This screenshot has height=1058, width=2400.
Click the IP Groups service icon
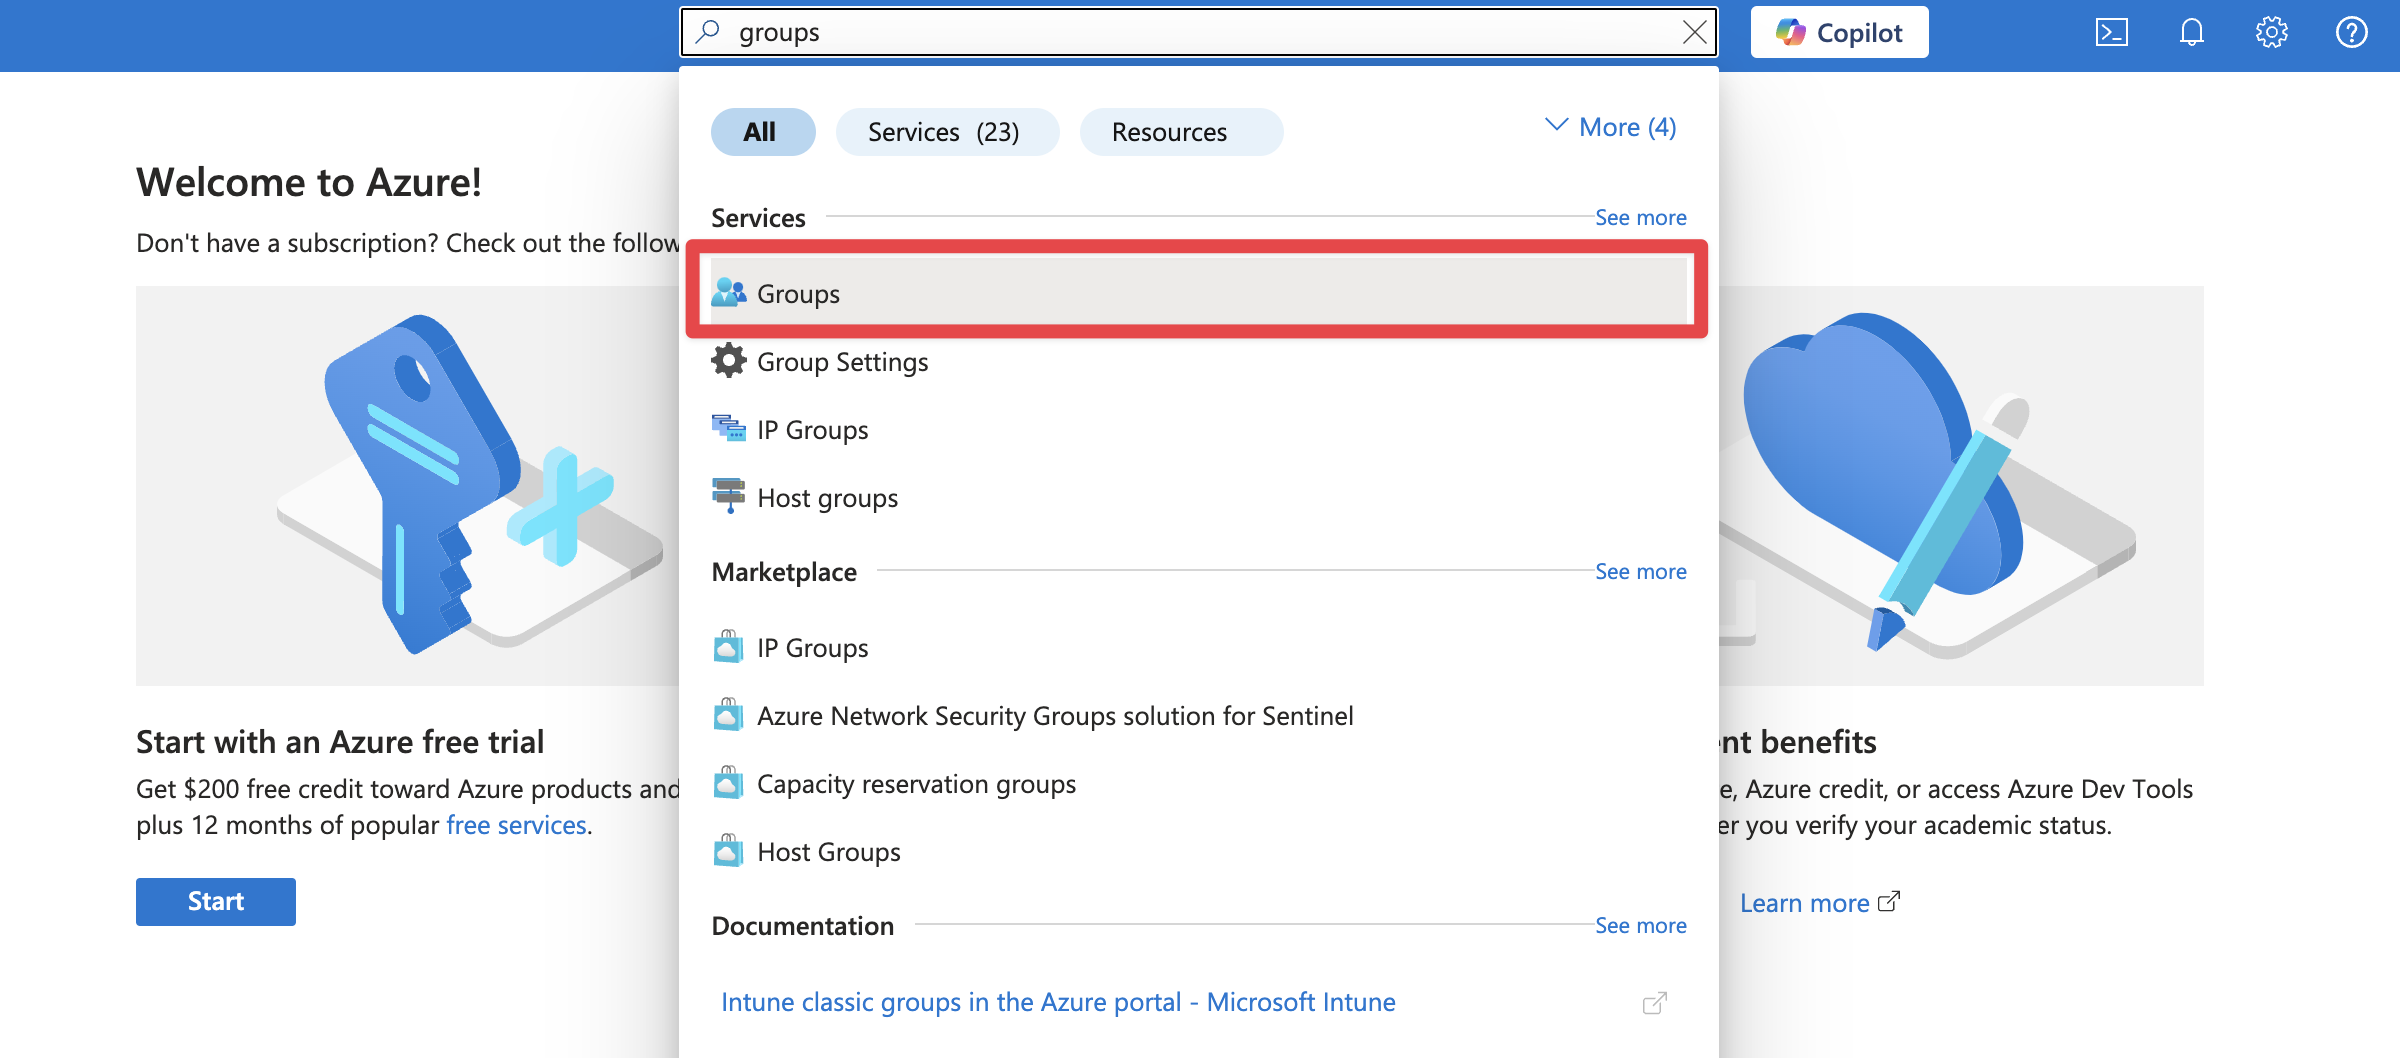[728, 429]
